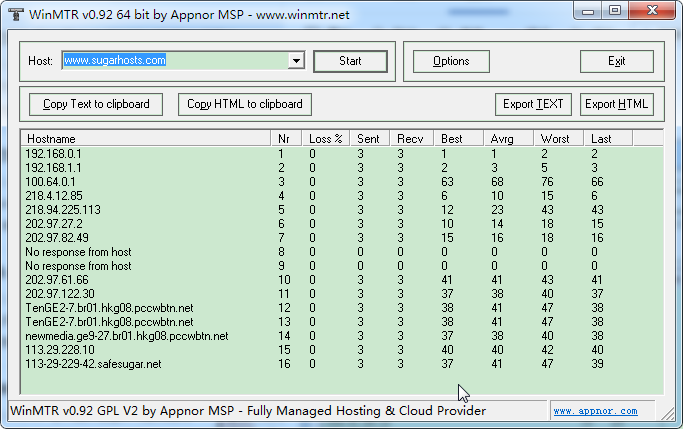Image resolution: width=683 pixels, height=429 pixels.
Task: Select the 202.97.82.49 row
Action: 342,238
